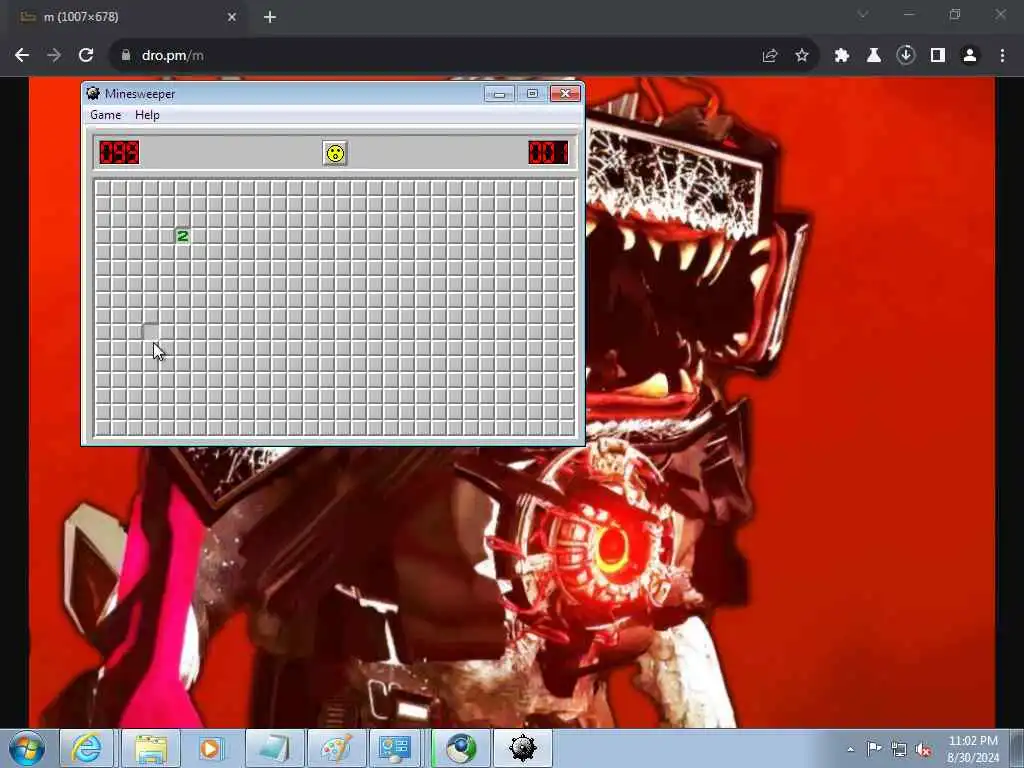Click the revealed green 2 cell

point(183,236)
